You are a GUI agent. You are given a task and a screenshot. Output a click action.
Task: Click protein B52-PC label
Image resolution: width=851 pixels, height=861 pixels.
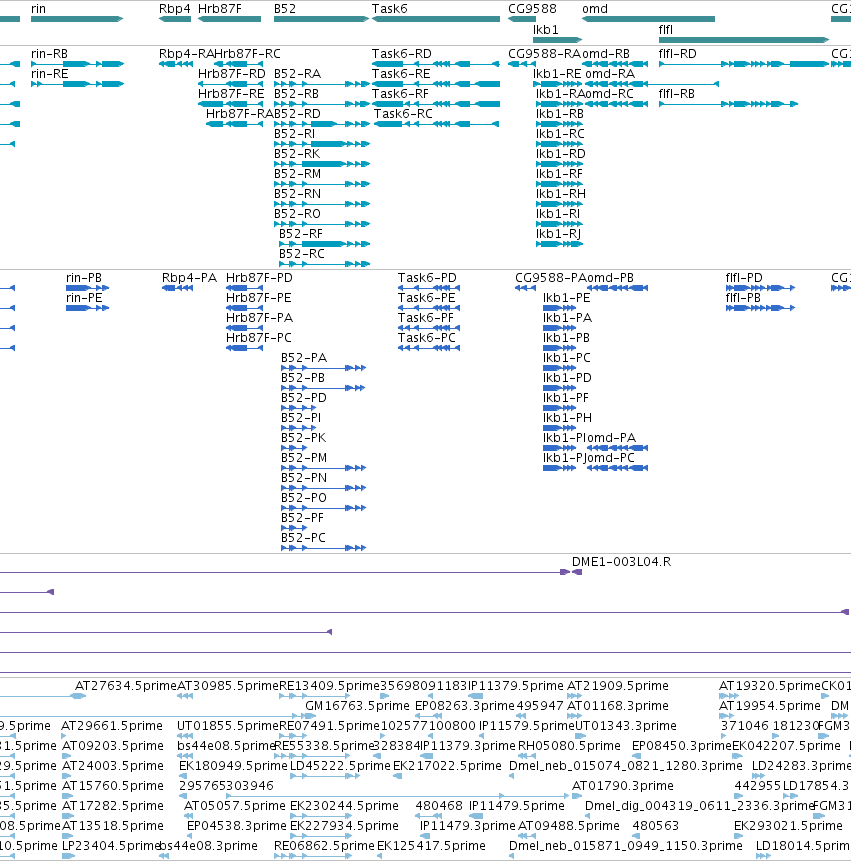pos(303,538)
